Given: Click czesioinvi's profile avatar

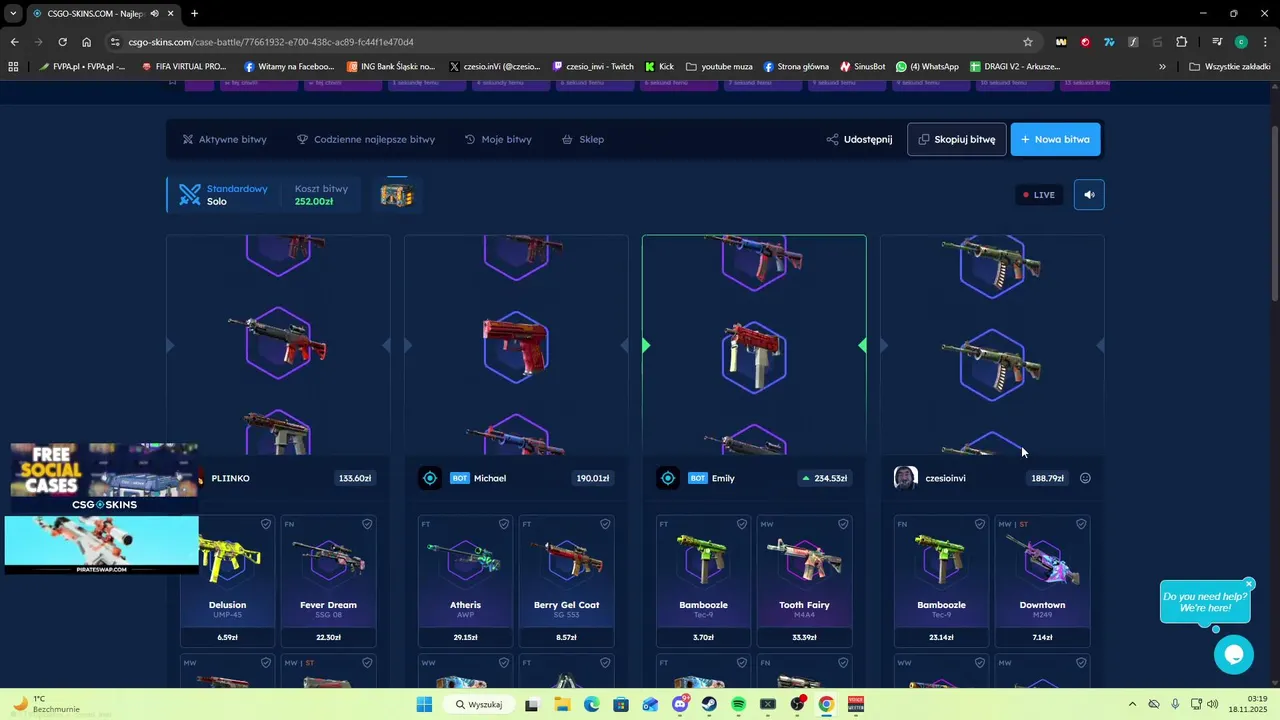Looking at the screenshot, I should [x=905, y=478].
